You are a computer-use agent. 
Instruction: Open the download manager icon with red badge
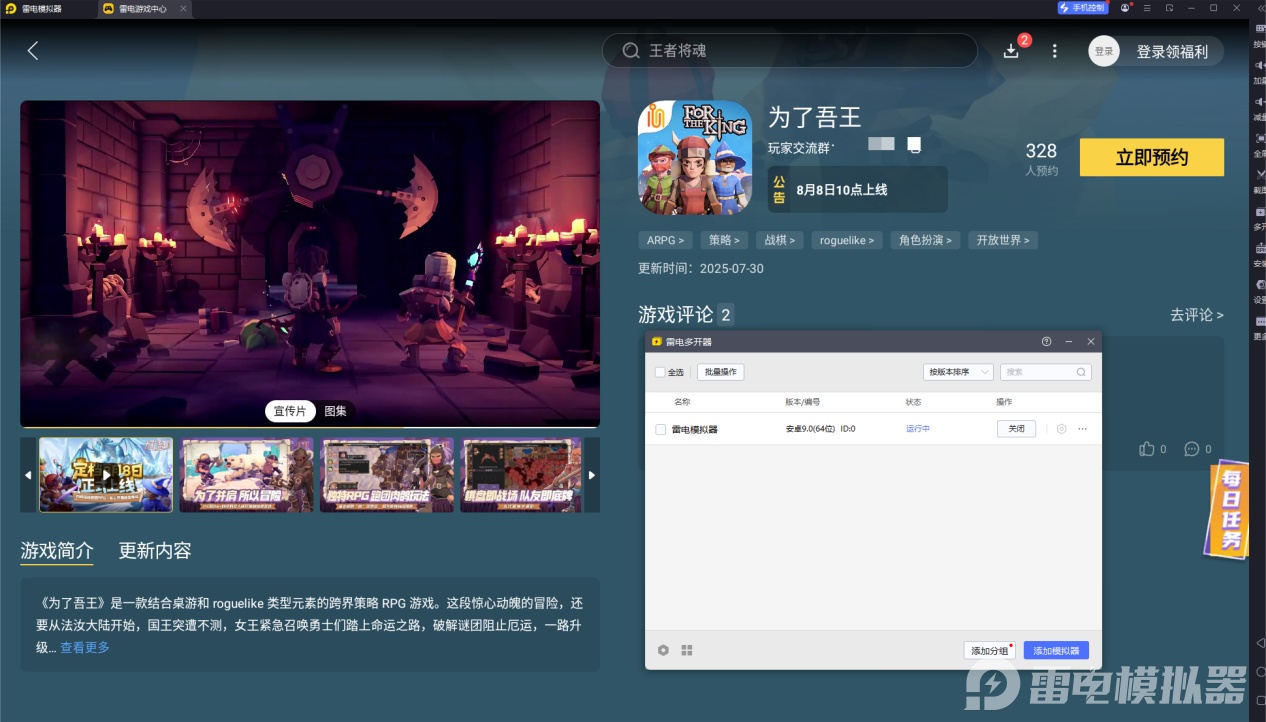[x=1011, y=50]
